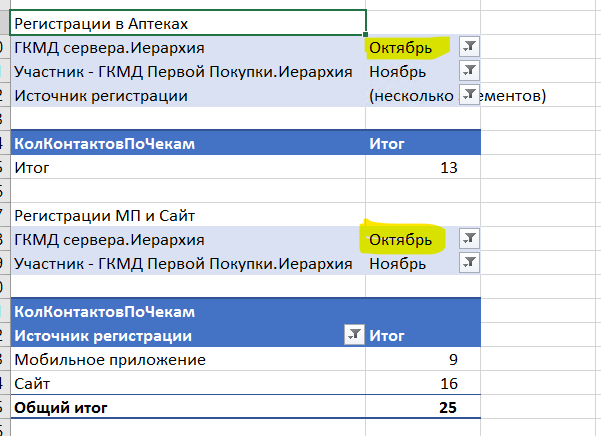The height and width of the screenshot is (436, 601).
Task: Click highlighted Октябрь cell in МП и Сайт table
Action: click(x=401, y=240)
